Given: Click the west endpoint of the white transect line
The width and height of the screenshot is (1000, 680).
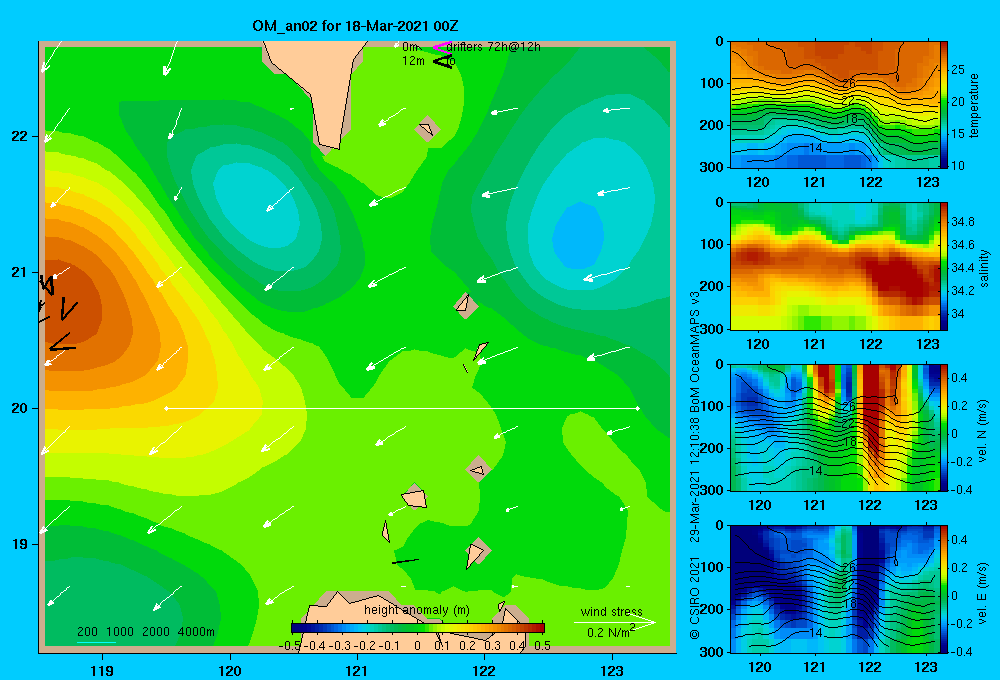Looking at the screenshot, I should point(166,408).
